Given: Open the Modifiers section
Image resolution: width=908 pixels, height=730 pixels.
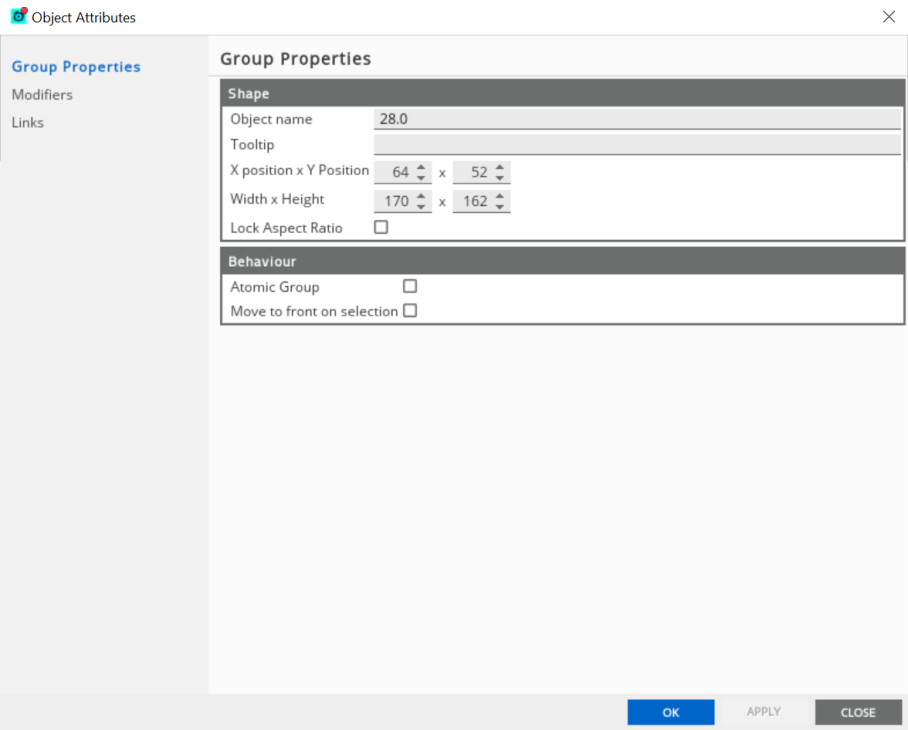Looking at the screenshot, I should 42,95.
